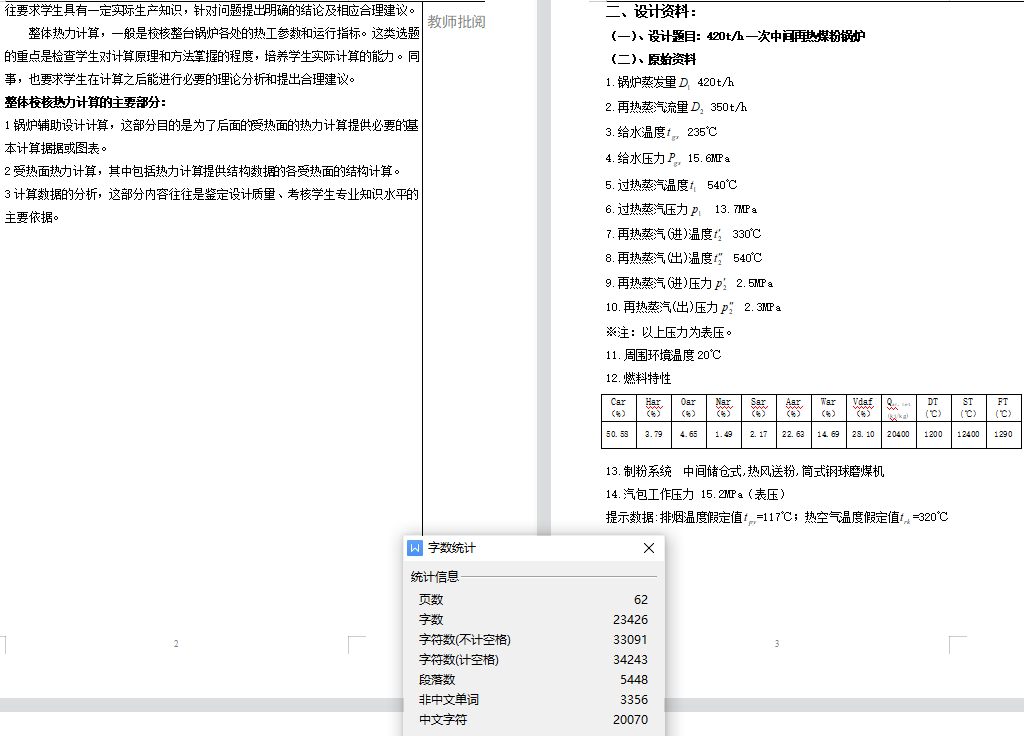Screen dimensions: 1024x736
Task: Click the 教师批阅 comment column placeholder
Action: 456,21
